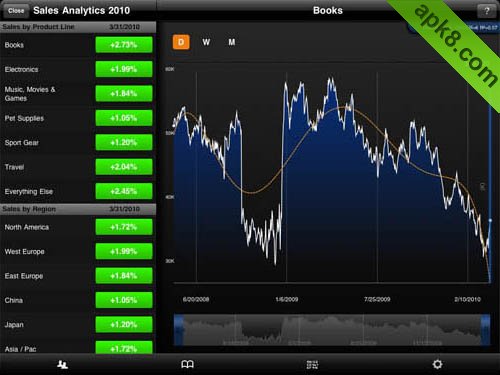Image resolution: width=500 pixels, height=375 pixels.
Task: Select the North America region row
Action: (x=78, y=227)
